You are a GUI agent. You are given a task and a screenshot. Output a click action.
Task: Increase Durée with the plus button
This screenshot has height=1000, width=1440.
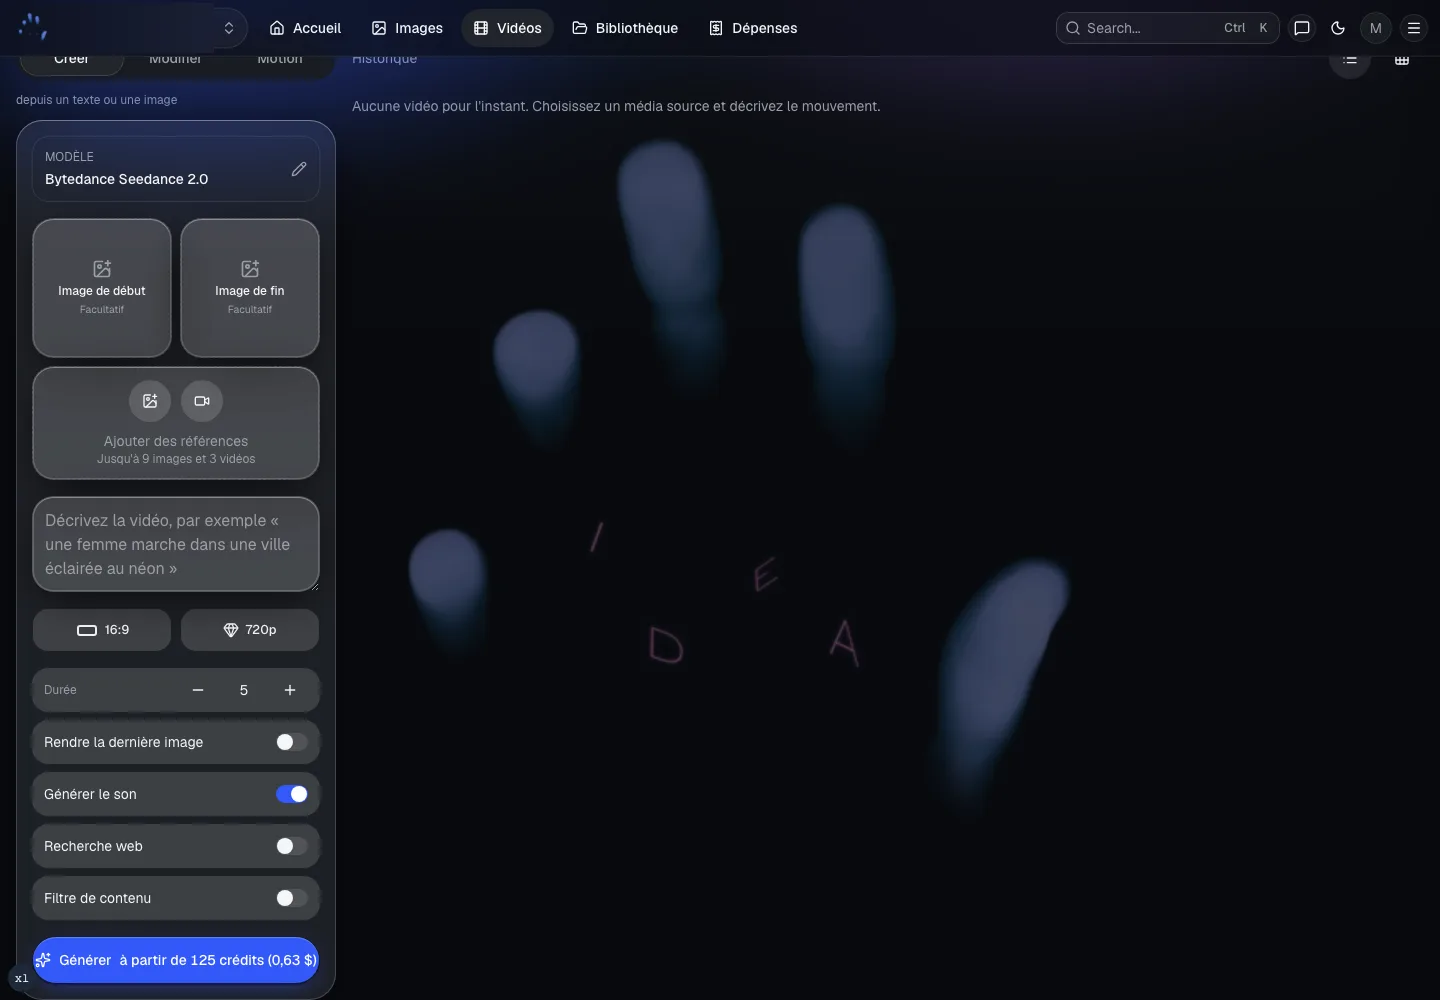(290, 690)
